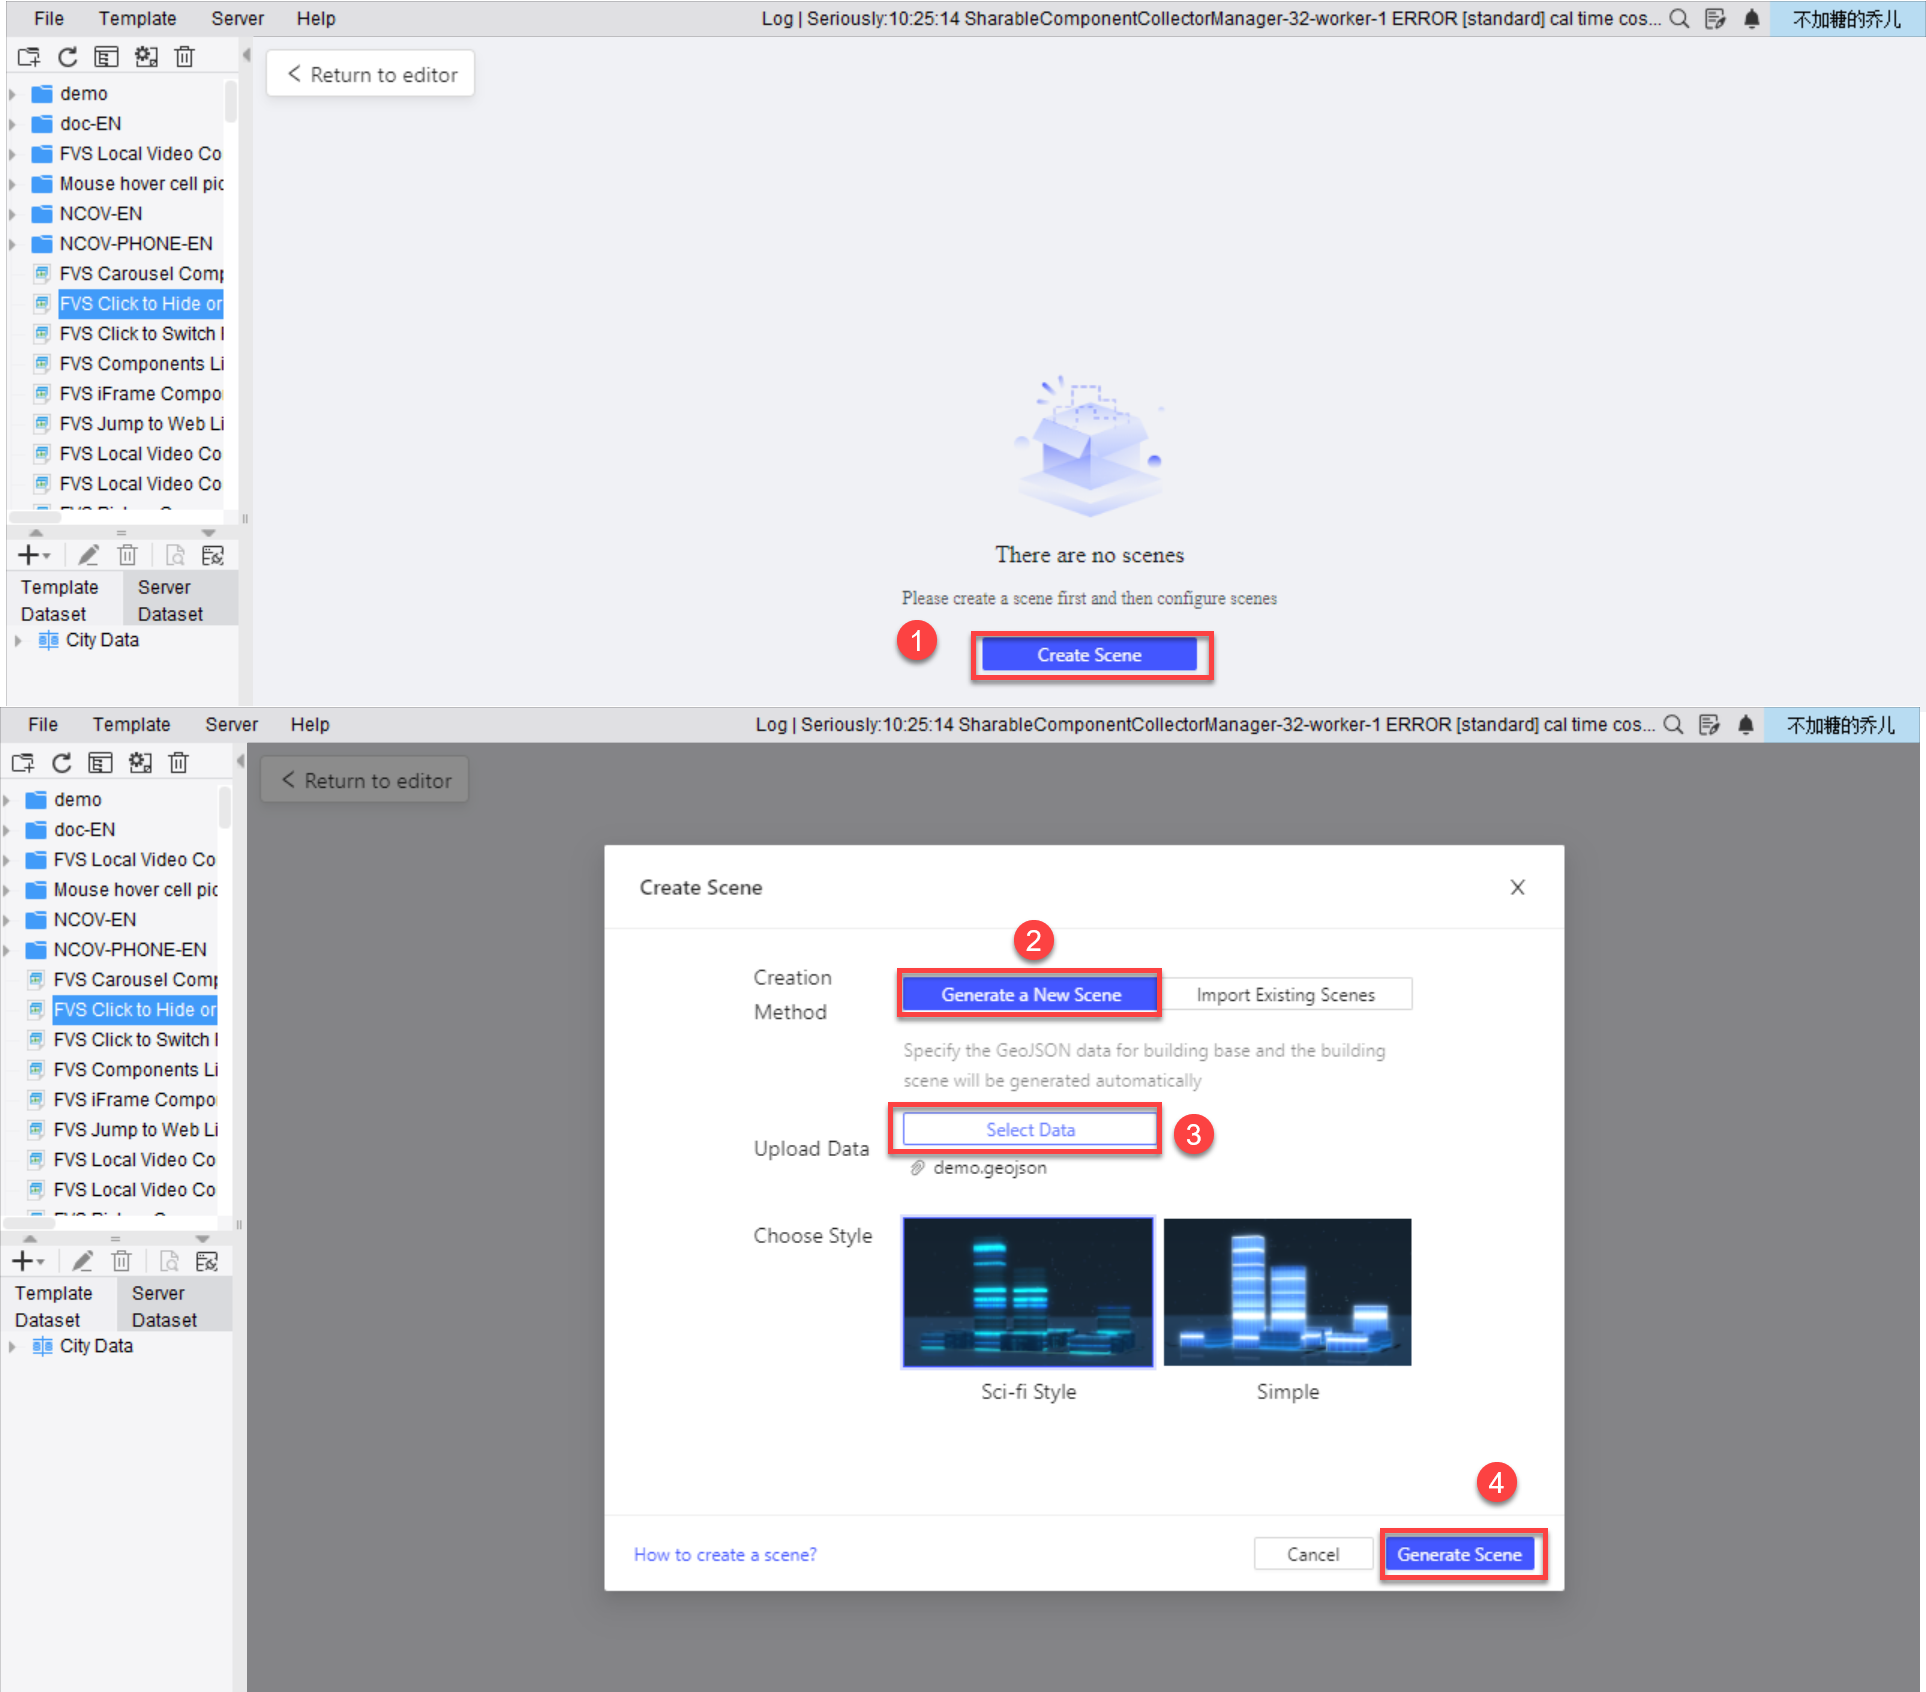
Task: Open the batch settings icon in toolbar
Action: [147, 57]
